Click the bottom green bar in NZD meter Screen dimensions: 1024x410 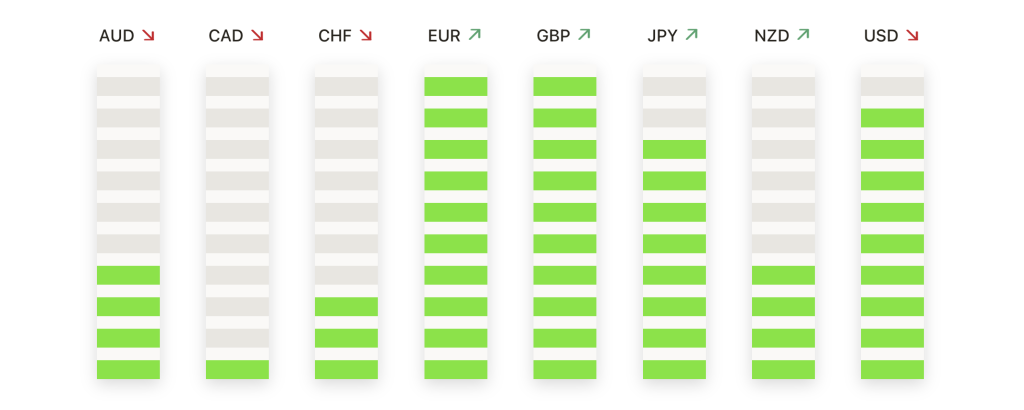click(x=783, y=370)
